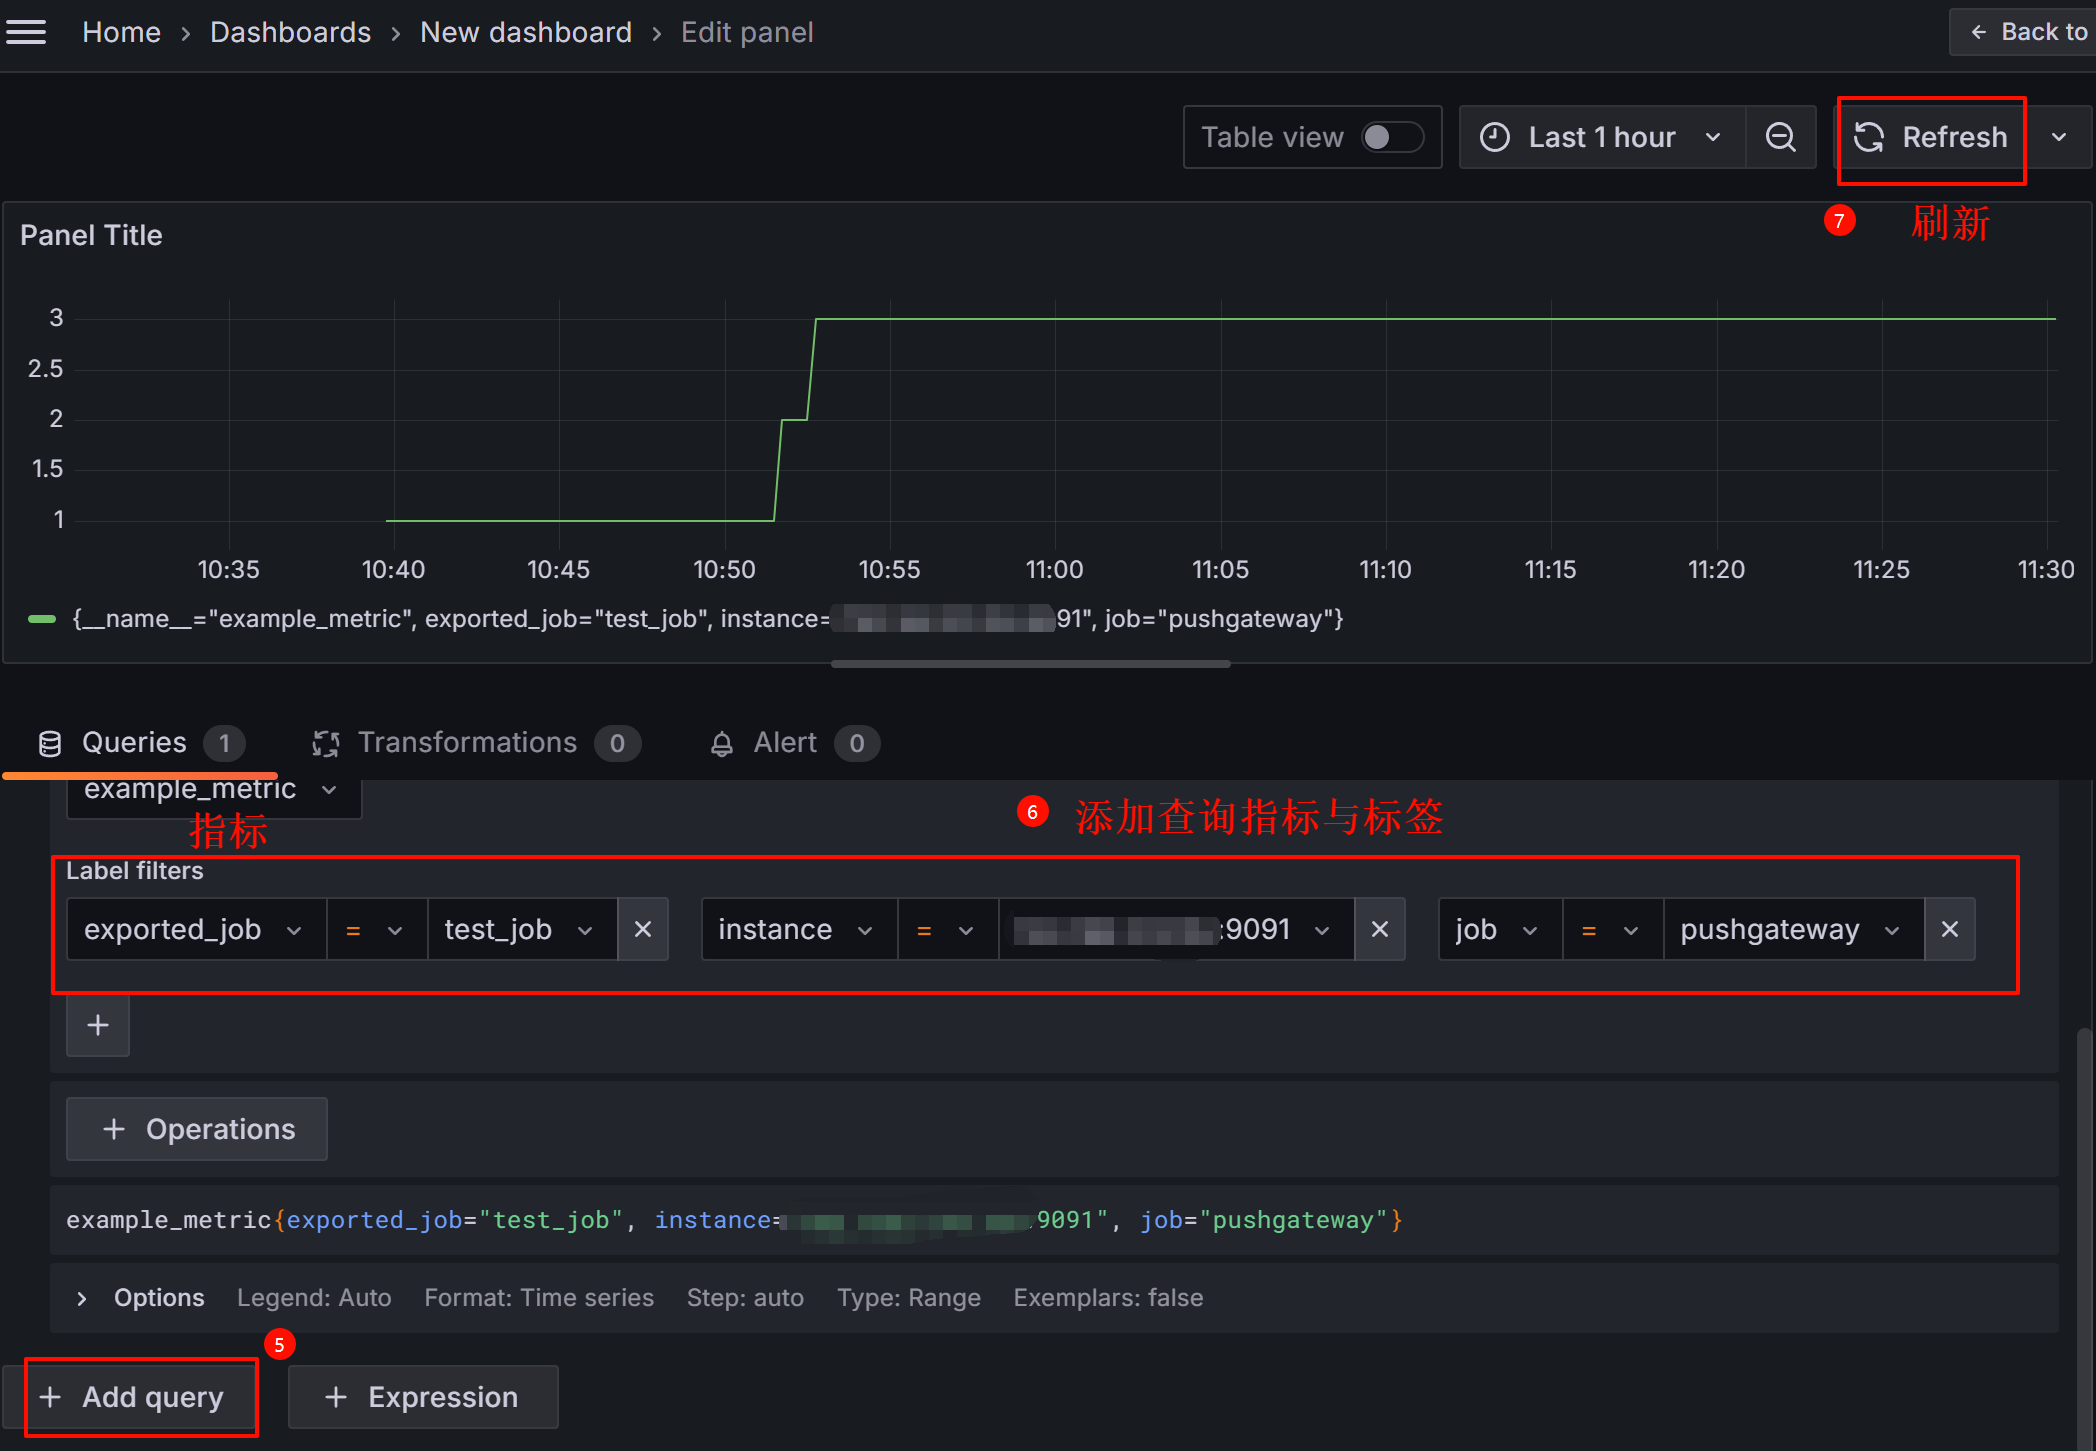Click the Back to dashboard arrow button
Viewport: 2096px width, 1451px height.
click(2028, 32)
